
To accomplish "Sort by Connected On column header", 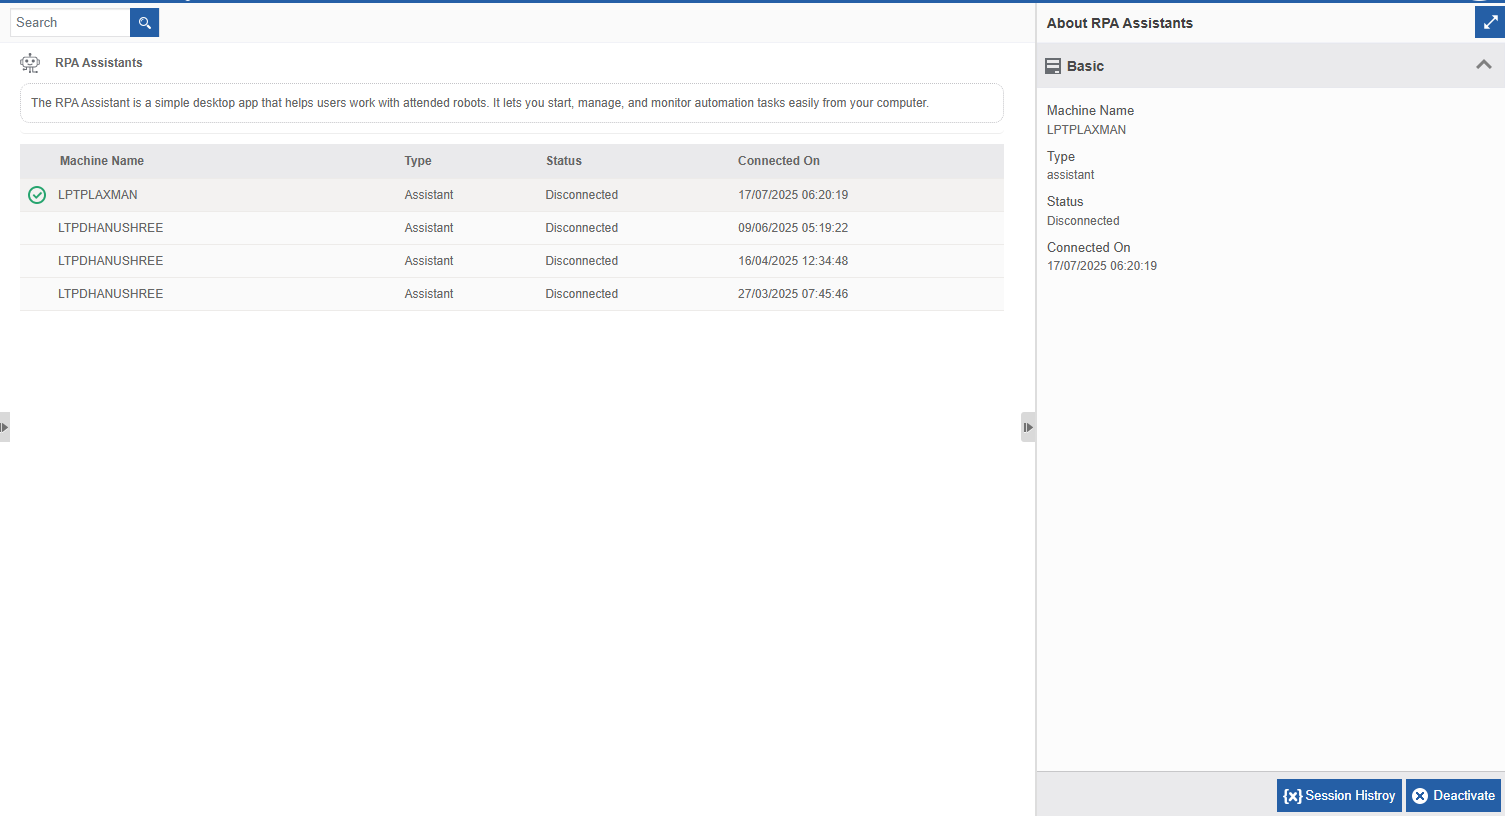I will tap(779, 161).
